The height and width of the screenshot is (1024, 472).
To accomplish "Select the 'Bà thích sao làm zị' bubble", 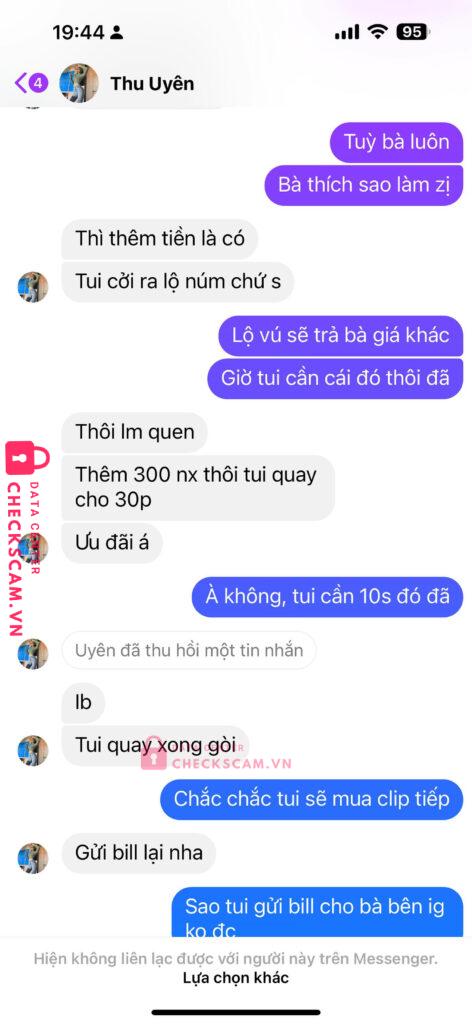I will pos(364,184).
